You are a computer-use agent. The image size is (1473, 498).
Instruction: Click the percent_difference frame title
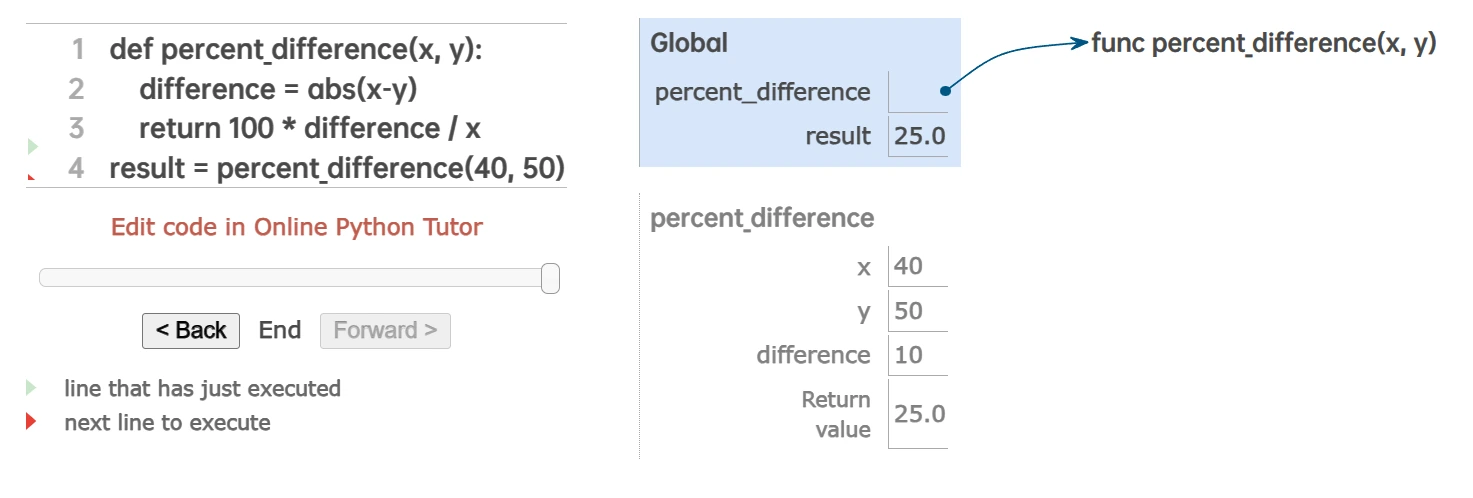[x=762, y=218]
